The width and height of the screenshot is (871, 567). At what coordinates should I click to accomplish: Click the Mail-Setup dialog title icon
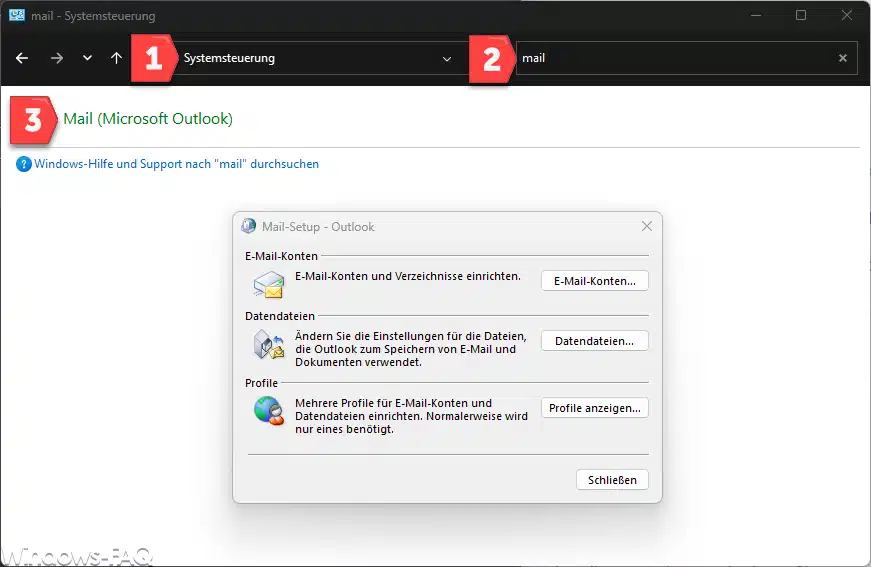(248, 226)
